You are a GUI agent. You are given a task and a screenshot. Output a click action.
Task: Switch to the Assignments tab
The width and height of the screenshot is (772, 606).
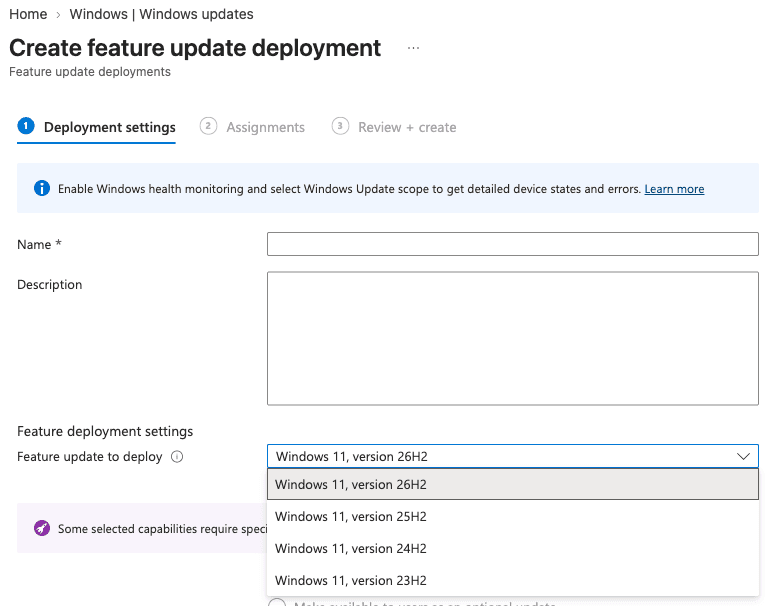tap(252, 127)
